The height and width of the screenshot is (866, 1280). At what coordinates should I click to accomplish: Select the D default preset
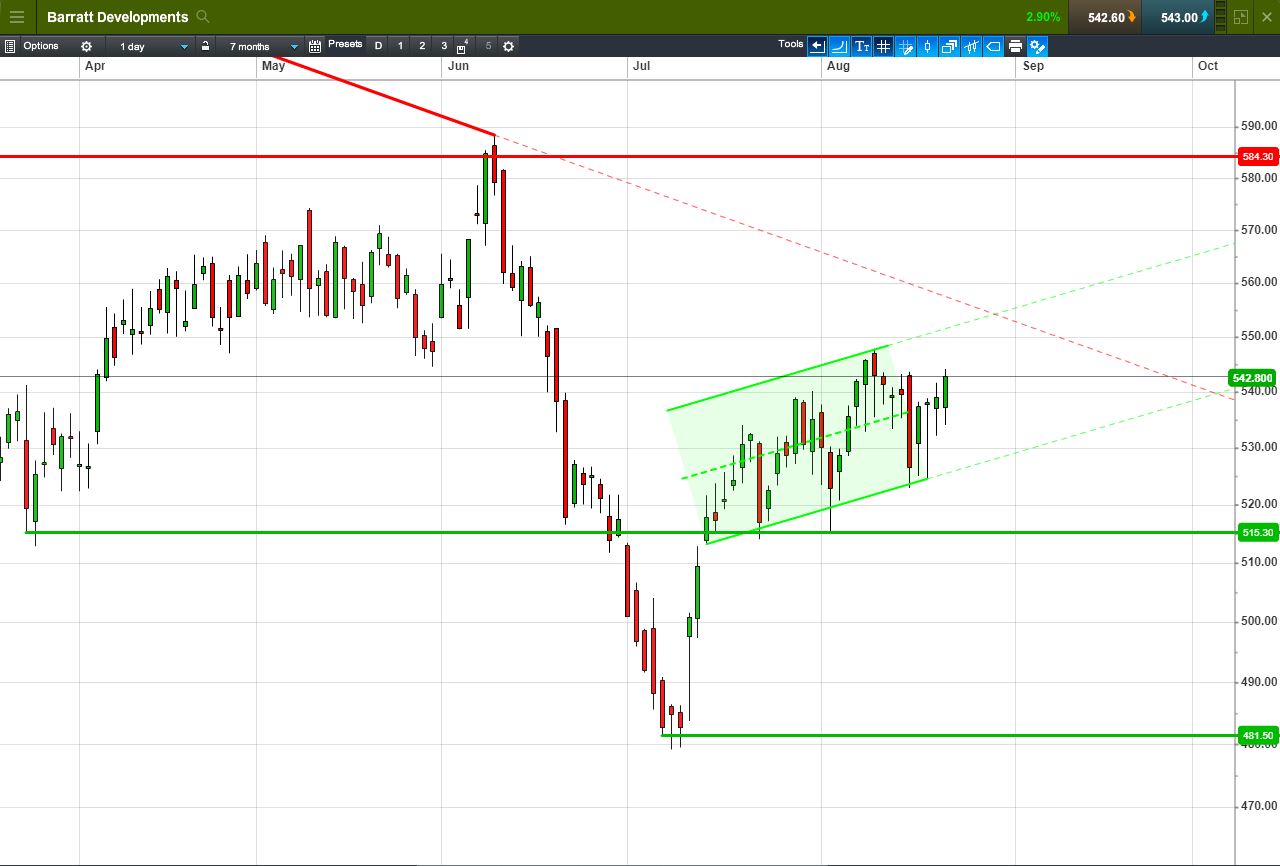378,46
